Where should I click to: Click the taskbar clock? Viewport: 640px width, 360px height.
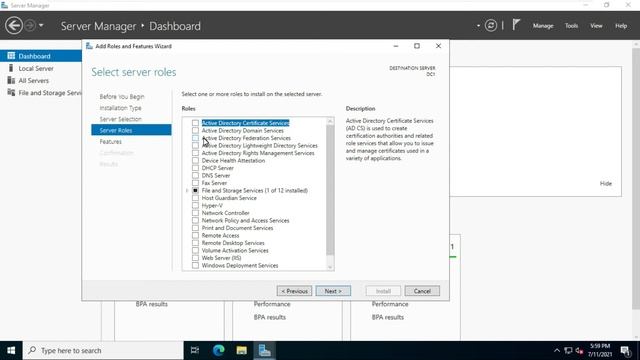tap(600, 351)
